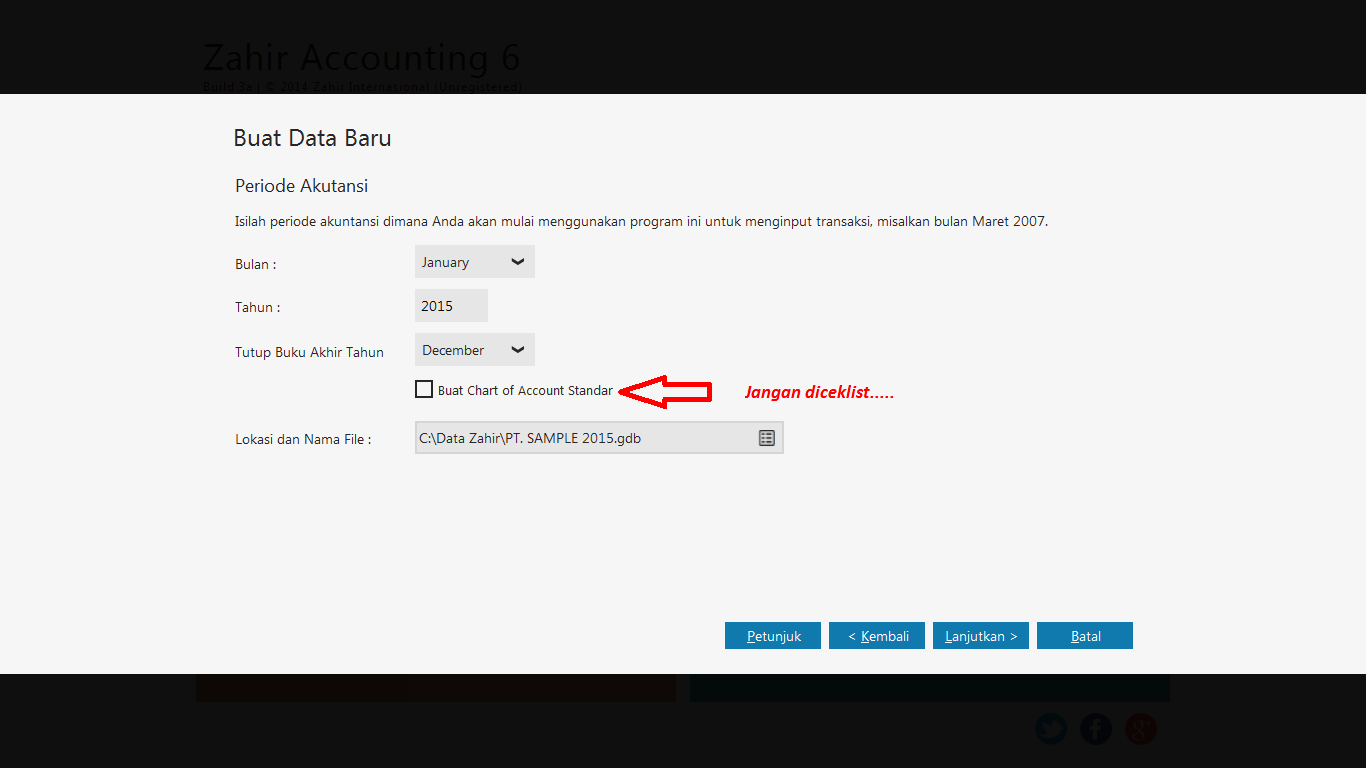
Task: Click the Lokasi dan Nama File label
Action: (x=303, y=439)
